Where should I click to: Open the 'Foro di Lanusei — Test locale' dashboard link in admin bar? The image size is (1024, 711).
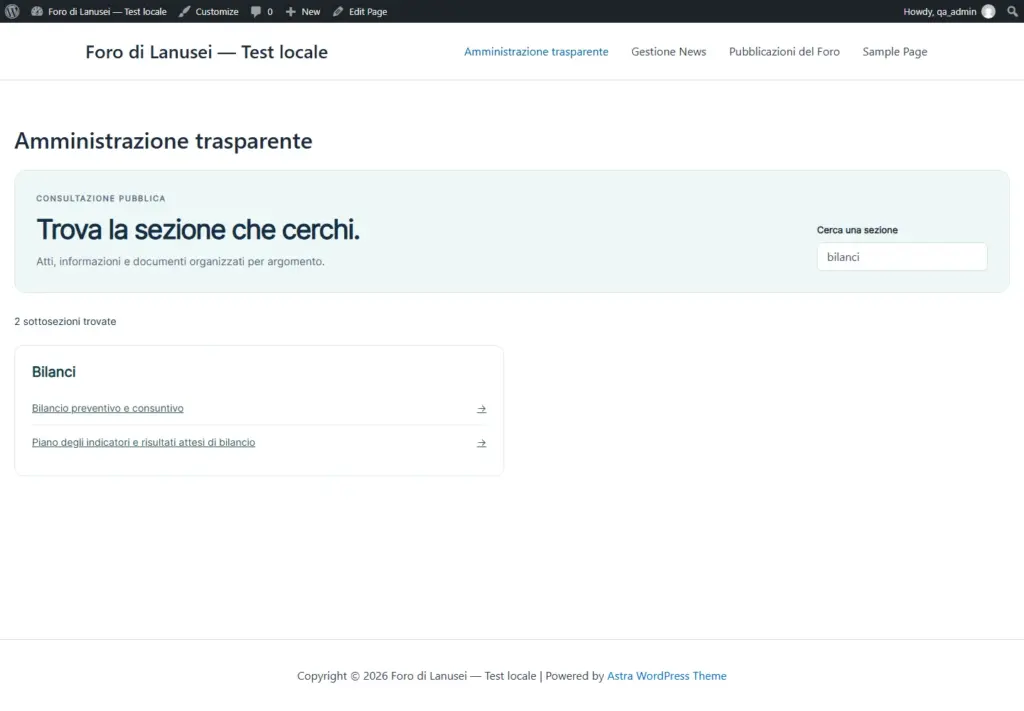pyautogui.click(x=99, y=11)
